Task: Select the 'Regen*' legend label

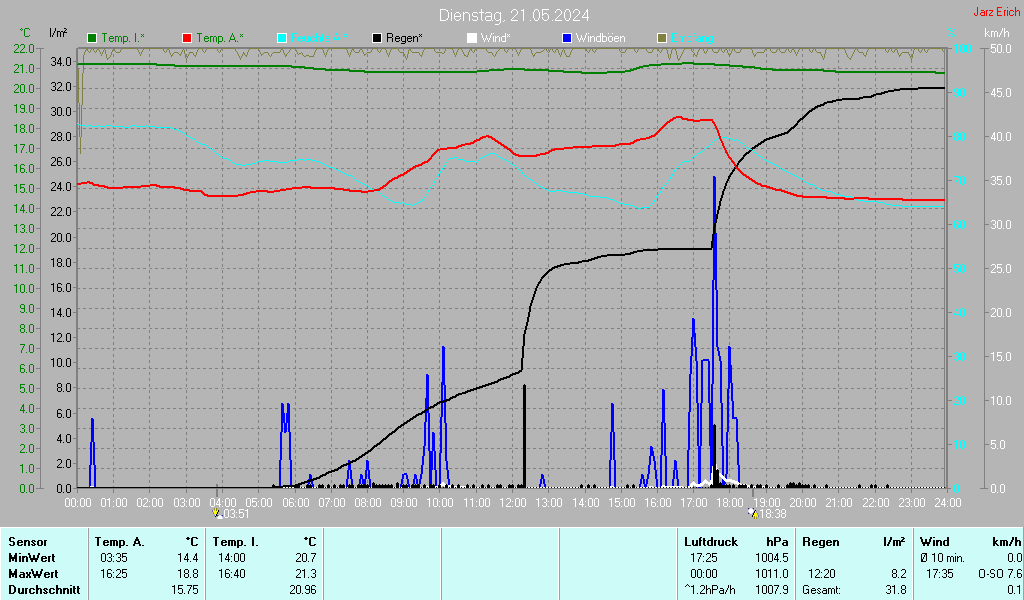Action: [404, 39]
